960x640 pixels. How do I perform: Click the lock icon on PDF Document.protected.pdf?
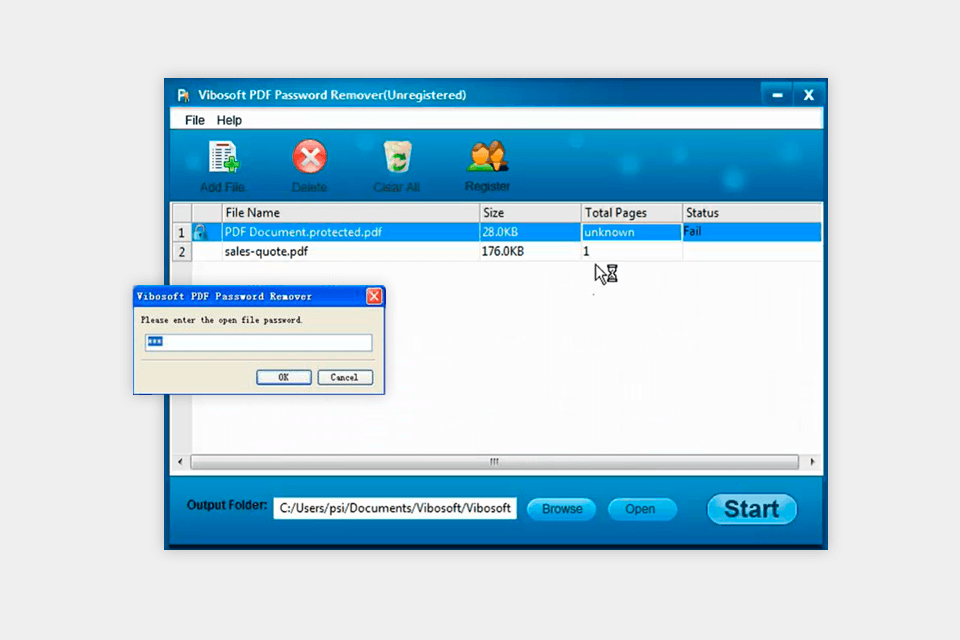point(200,232)
